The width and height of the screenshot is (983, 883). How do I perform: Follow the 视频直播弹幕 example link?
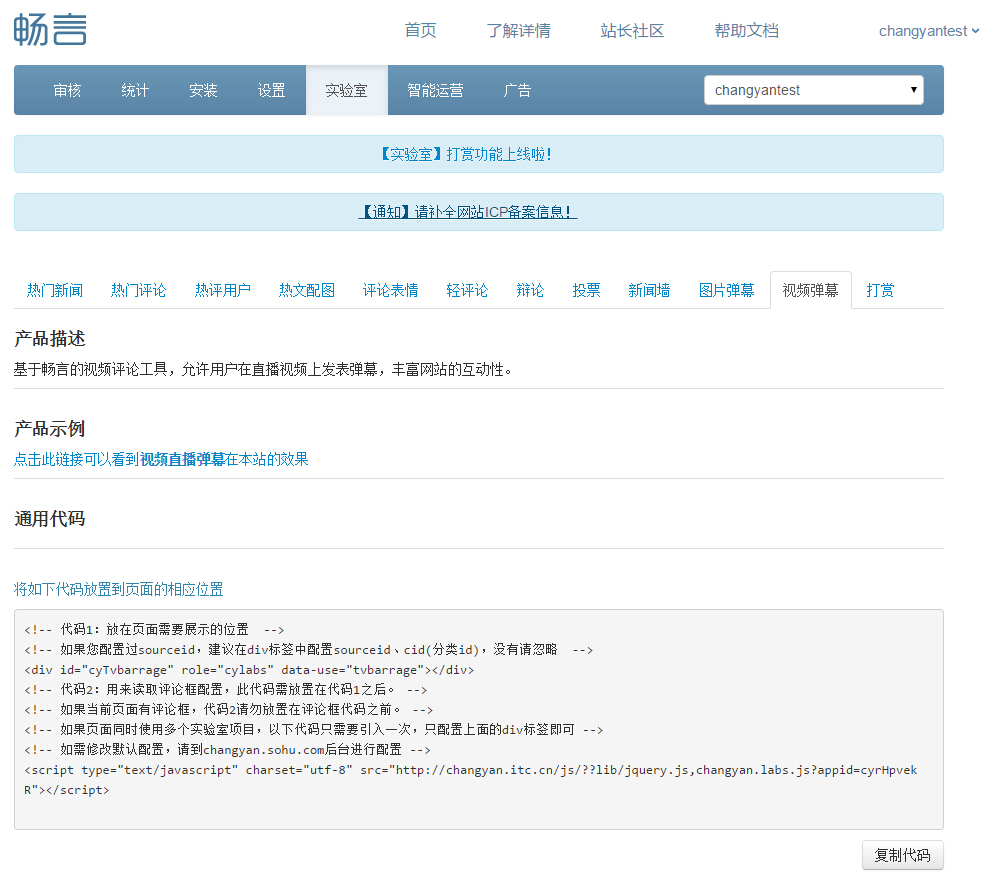coord(182,460)
